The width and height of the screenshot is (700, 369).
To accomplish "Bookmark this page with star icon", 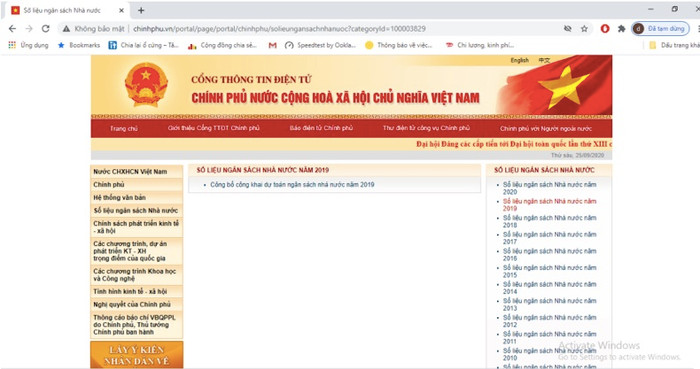I will click(x=584, y=29).
